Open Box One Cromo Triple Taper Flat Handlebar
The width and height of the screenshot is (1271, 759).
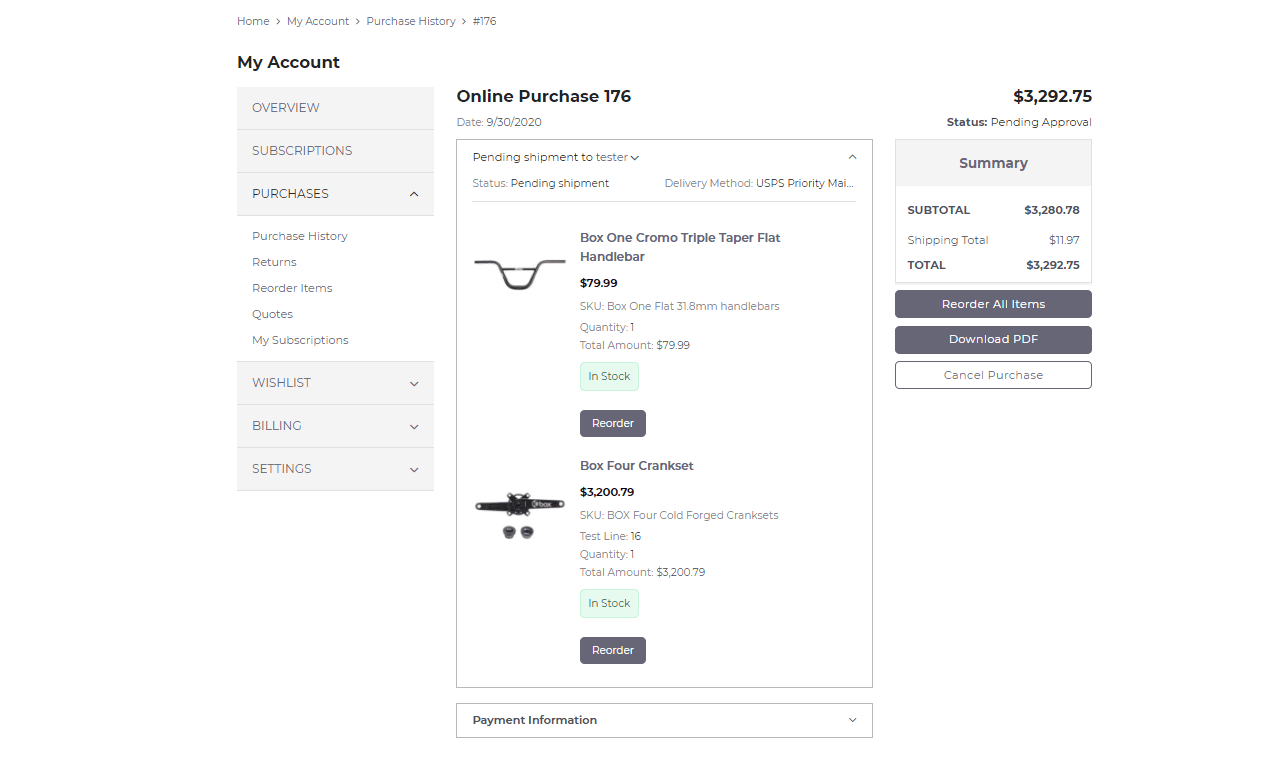point(680,247)
